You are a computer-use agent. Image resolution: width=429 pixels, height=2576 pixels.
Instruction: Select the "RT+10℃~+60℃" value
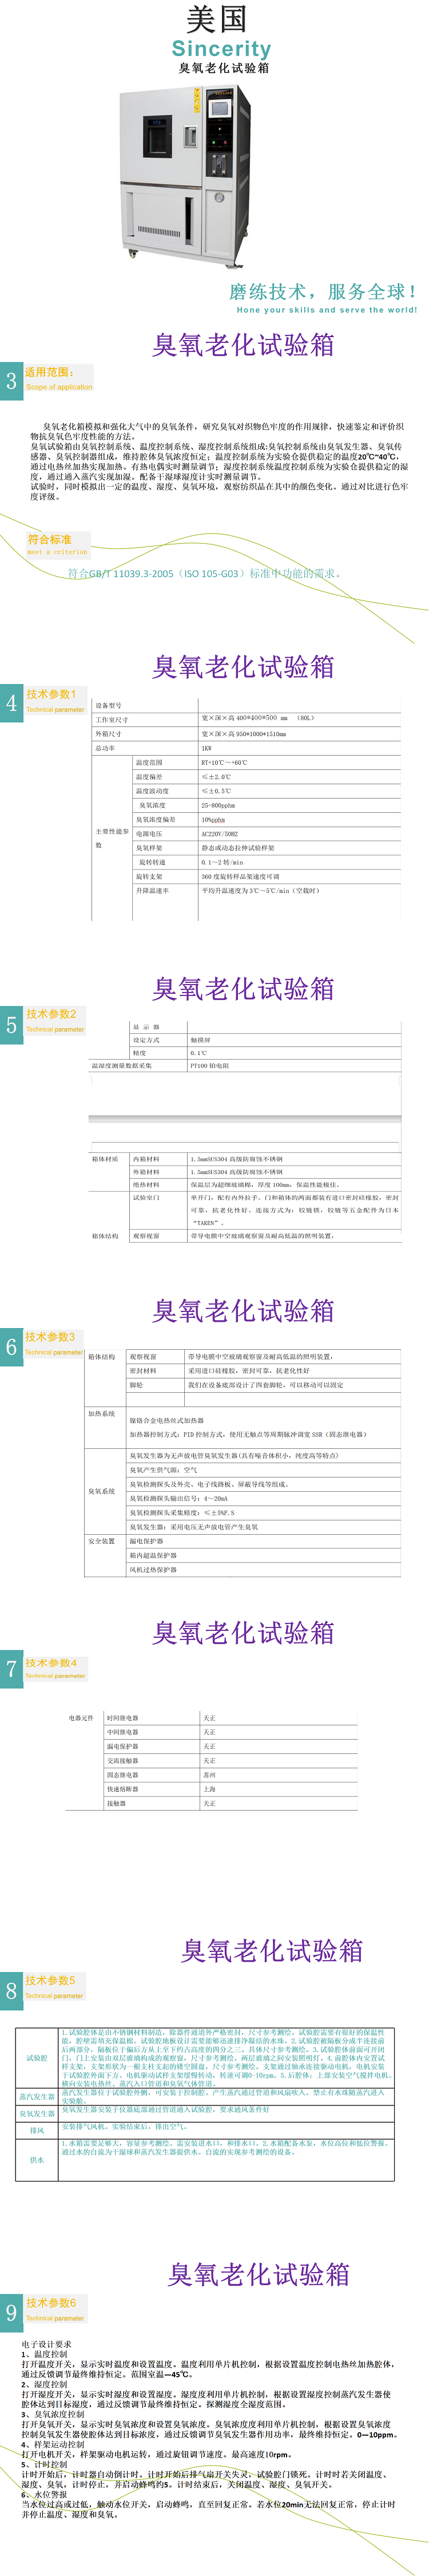224,762
